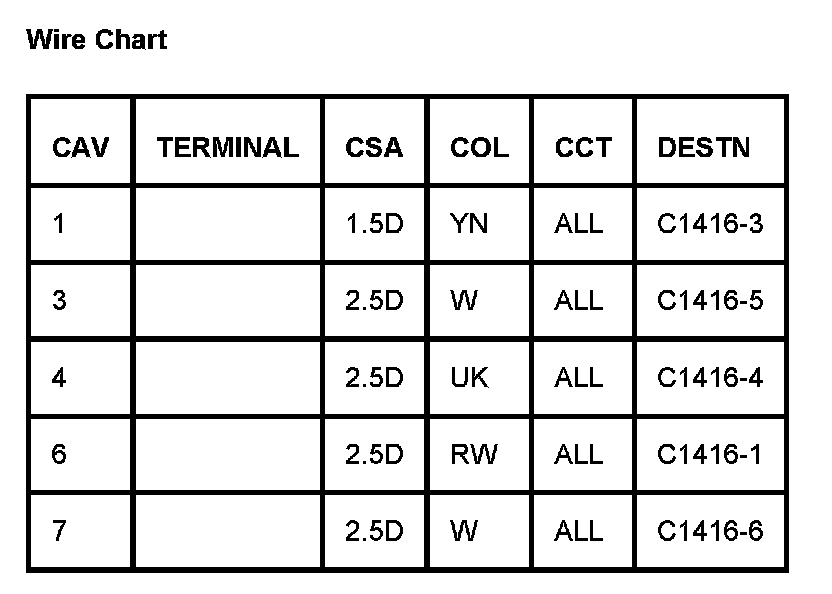Select the CAV column header
This screenshot has width=832, height=594.
(x=80, y=148)
